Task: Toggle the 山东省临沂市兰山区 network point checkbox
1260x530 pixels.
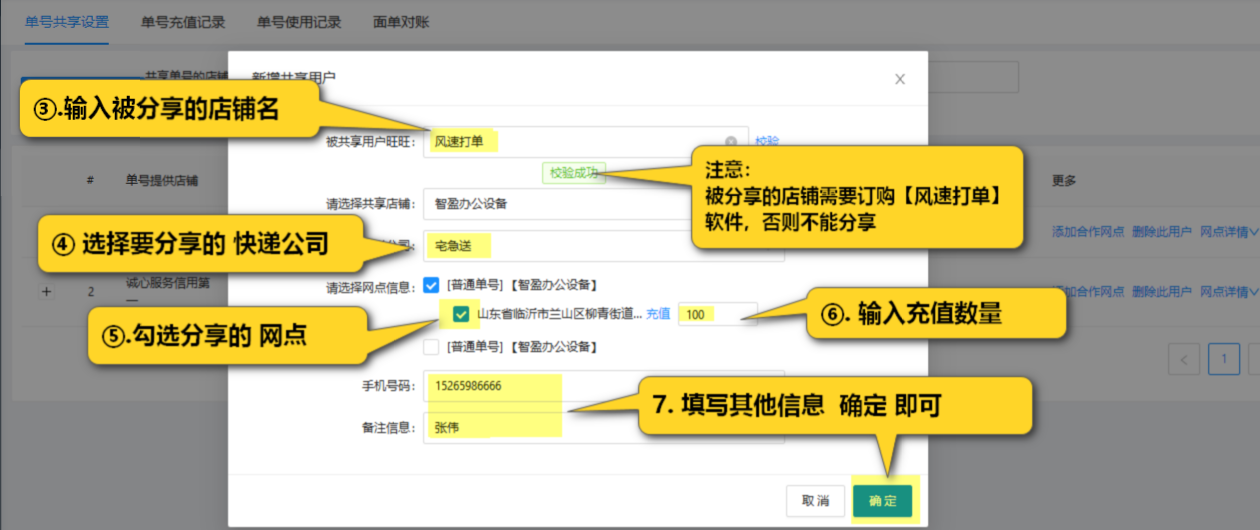Action: click(x=460, y=314)
